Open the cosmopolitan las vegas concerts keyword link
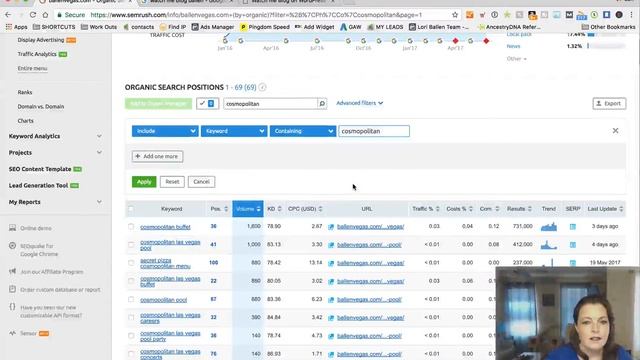This screenshot has width=640, height=360. point(170,354)
